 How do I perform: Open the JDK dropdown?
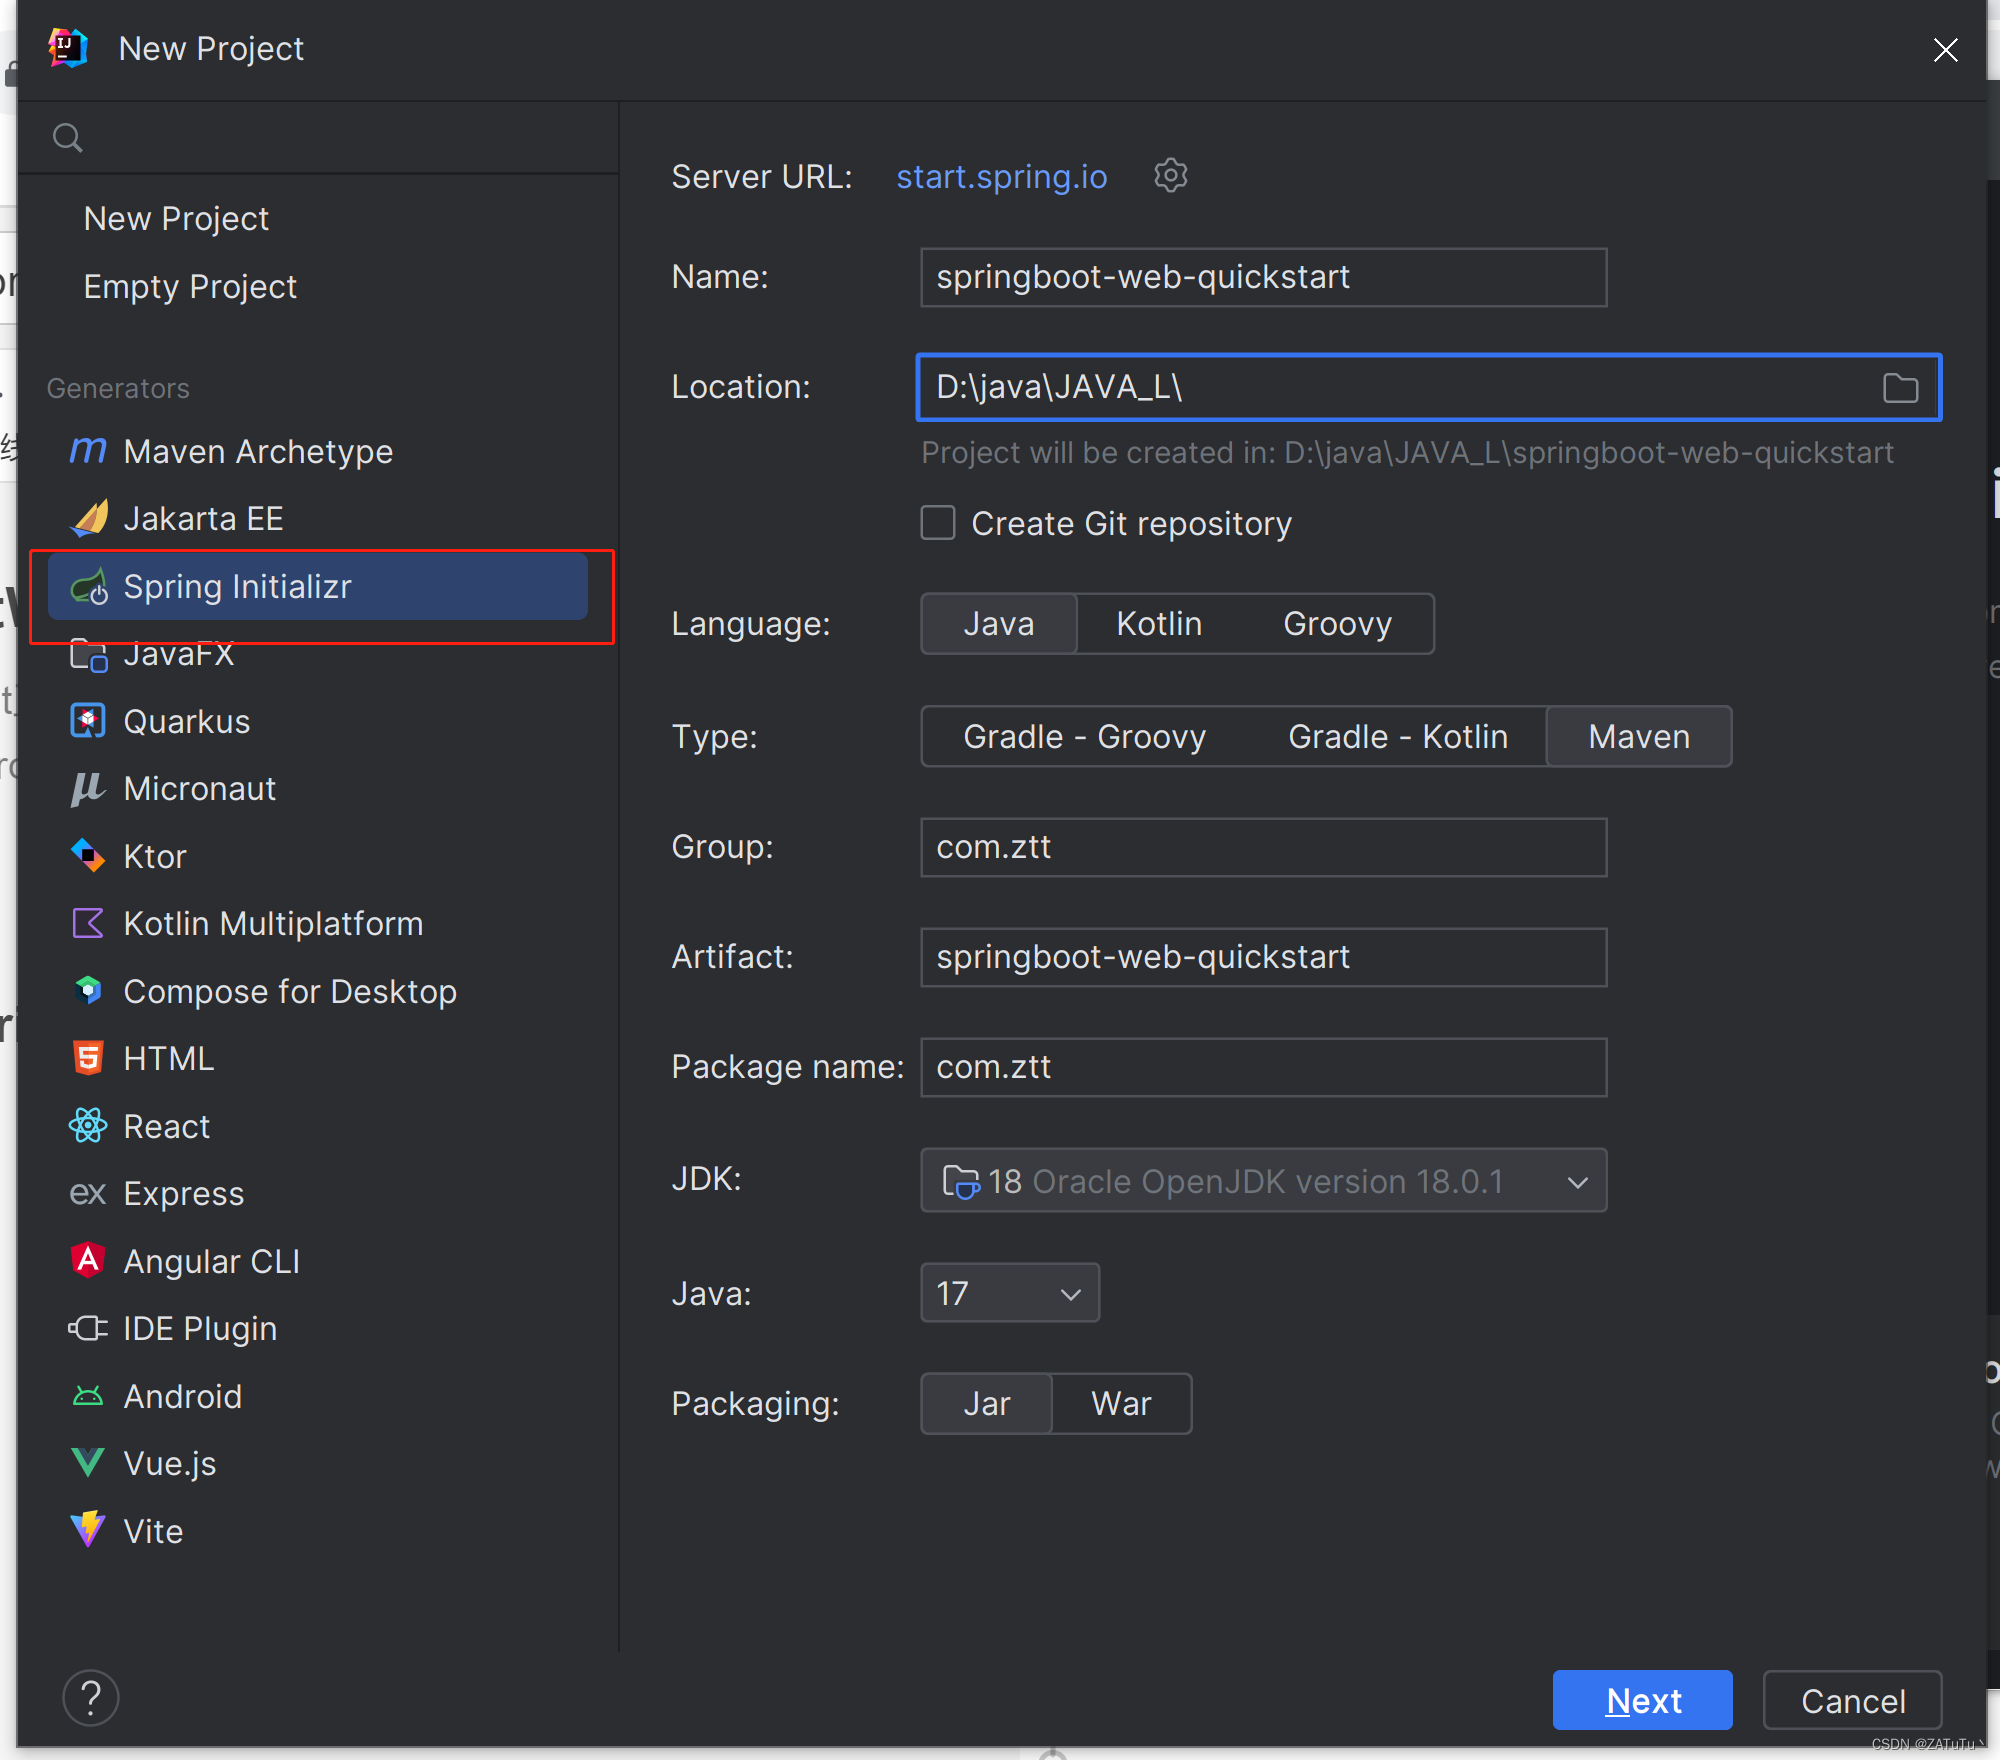(x=1263, y=1181)
